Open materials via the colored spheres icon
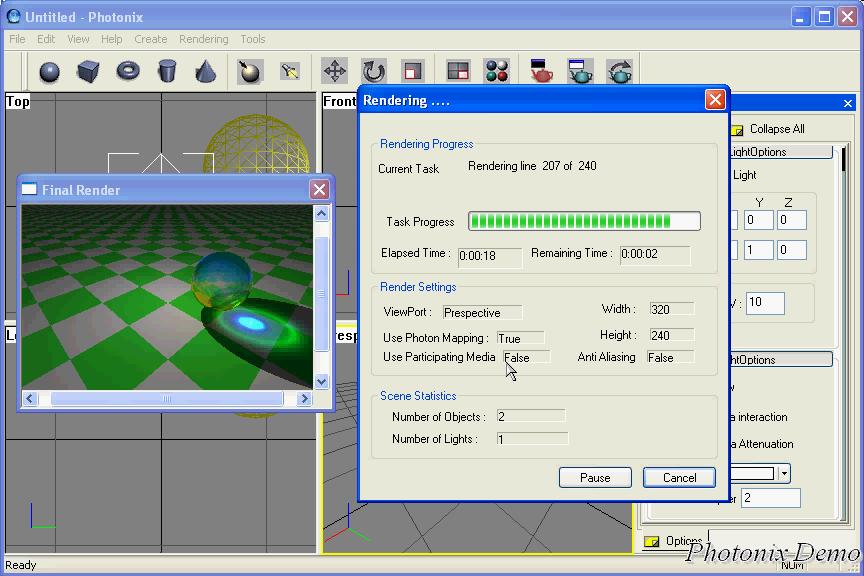Image resolution: width=864 pixels, height=576 pixels. (497, 71)
